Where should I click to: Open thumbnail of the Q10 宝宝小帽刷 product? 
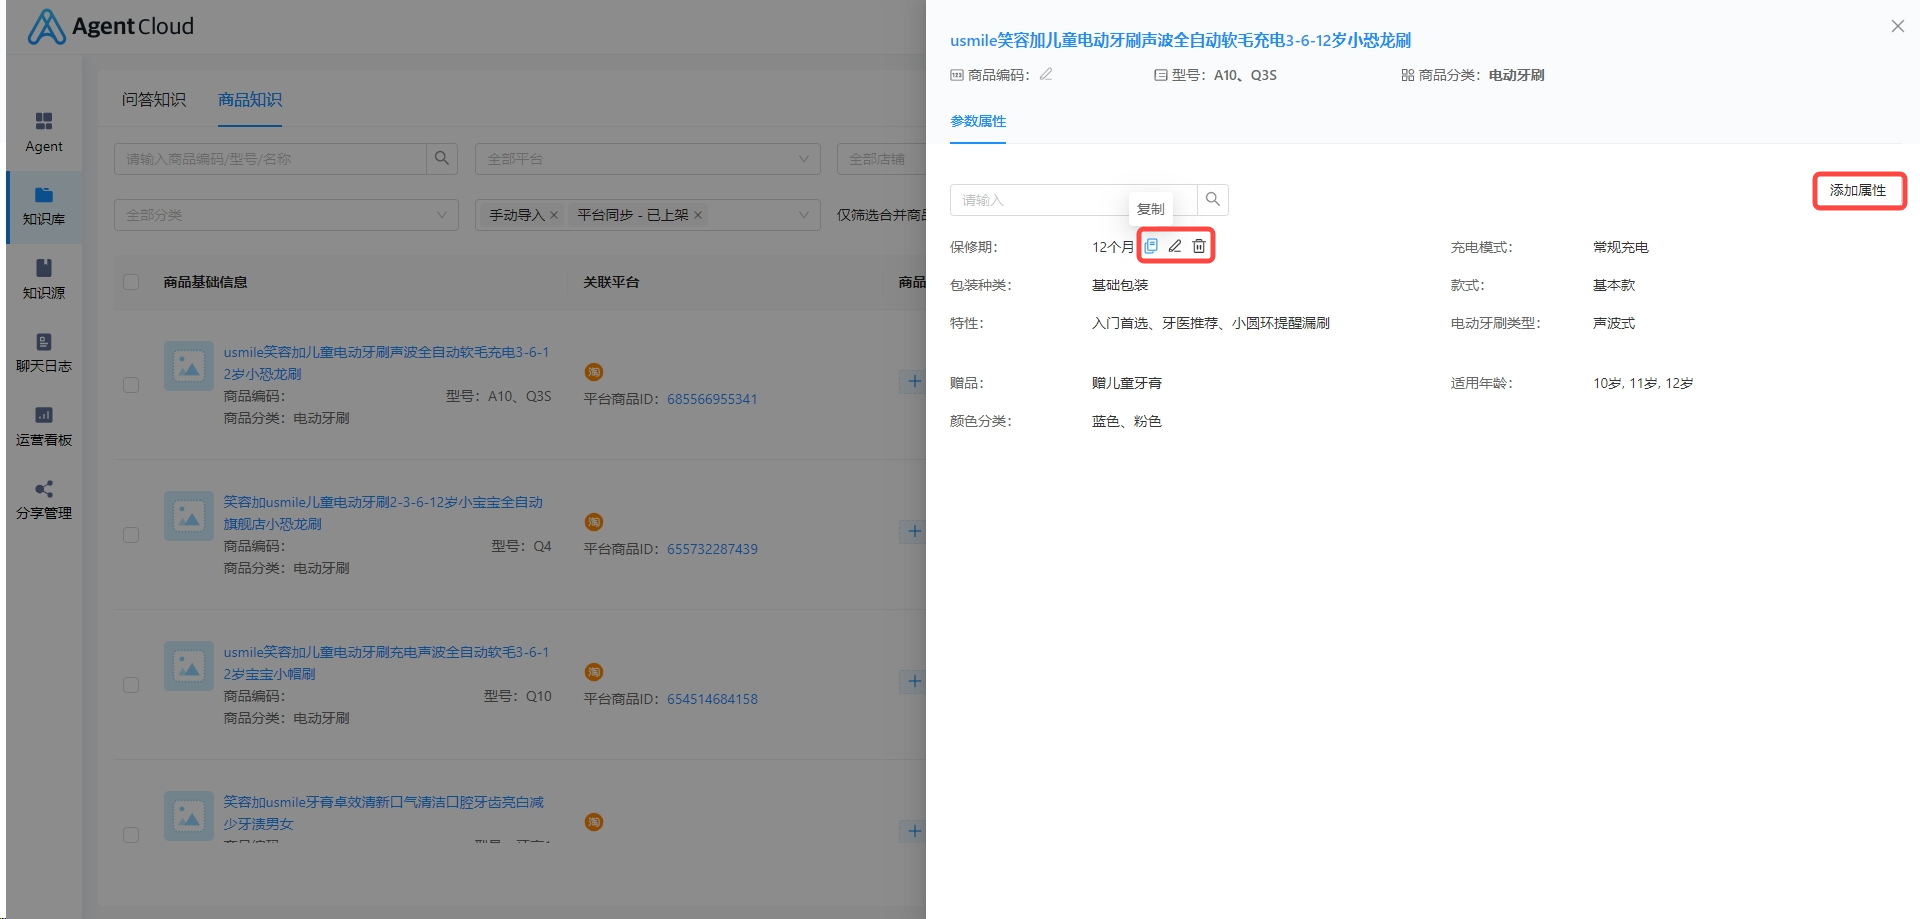189,666
